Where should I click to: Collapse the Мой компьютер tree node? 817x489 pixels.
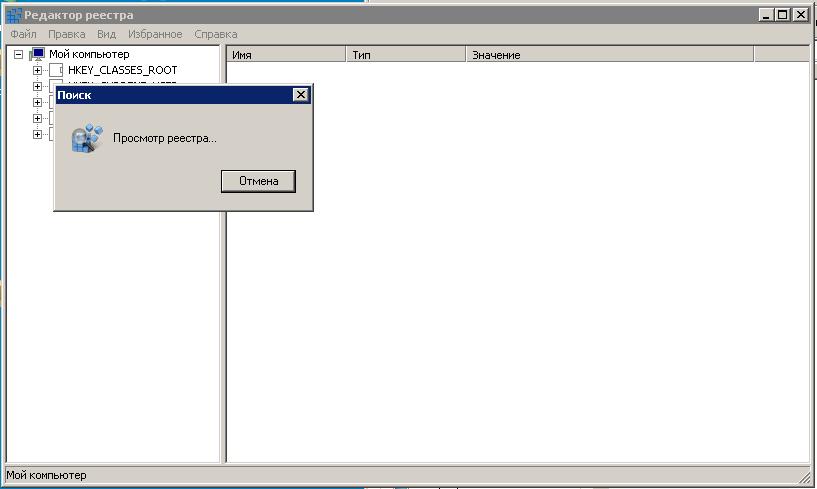click(18, 54)
